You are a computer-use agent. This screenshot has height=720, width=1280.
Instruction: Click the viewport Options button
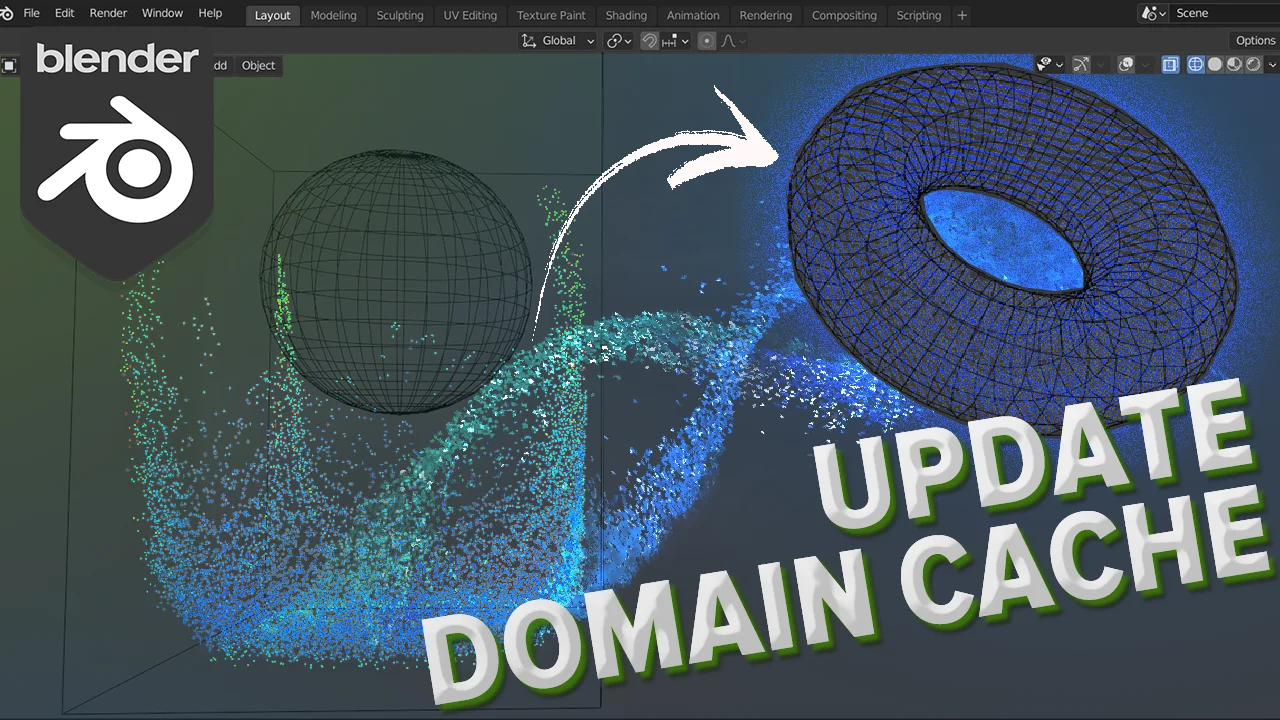pyautogui.click(x=1254, y=40)
